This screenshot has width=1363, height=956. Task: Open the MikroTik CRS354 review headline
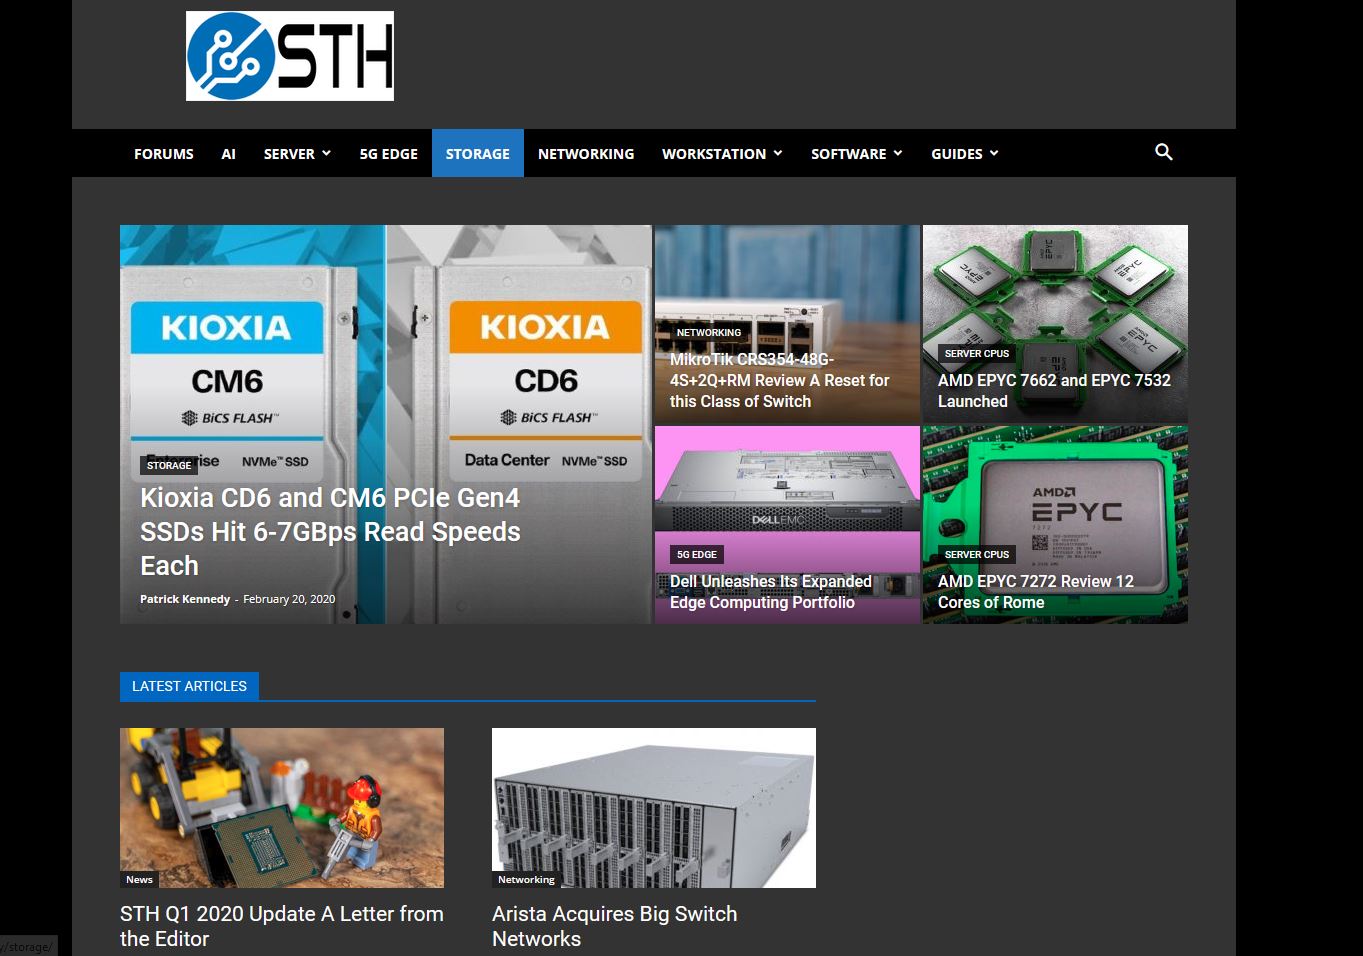click(x=780, y=380)
